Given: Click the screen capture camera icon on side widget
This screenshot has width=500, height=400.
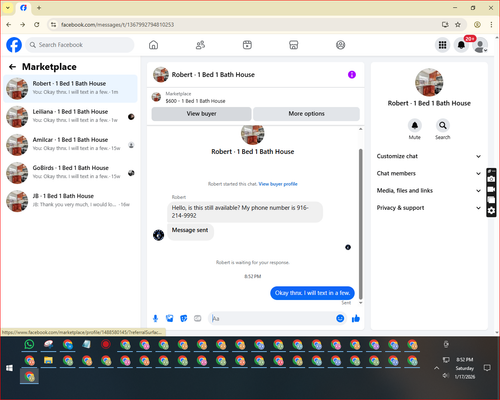Looking at the screenshot, I should coord(491,179).
